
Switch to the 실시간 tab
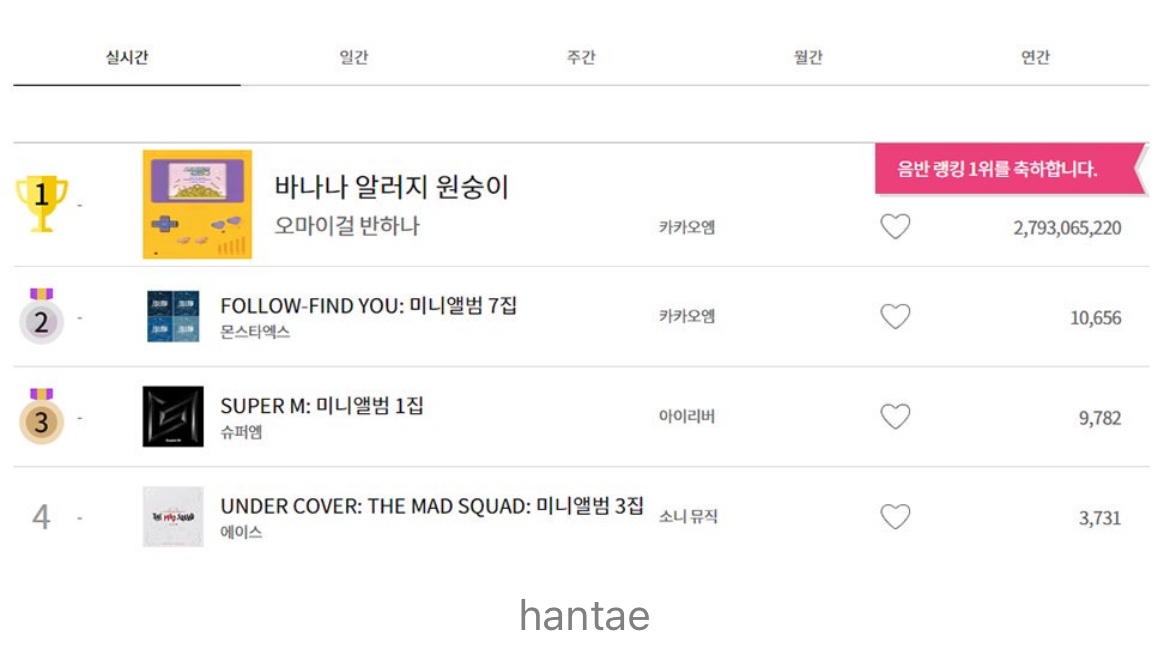[127, 58]
